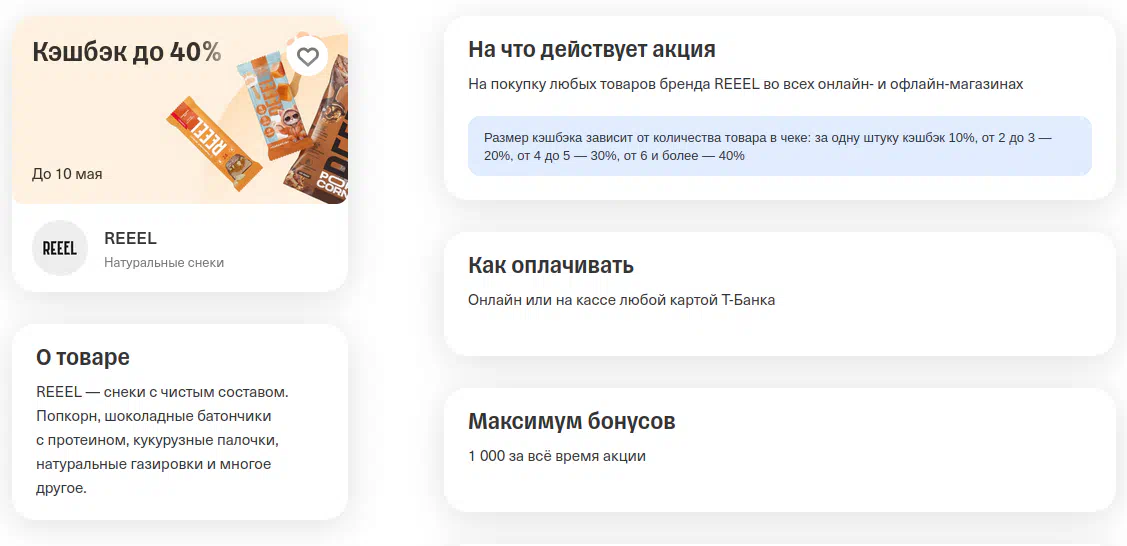
Task: Select the "О товаре" heading
Action: point(83,357)
